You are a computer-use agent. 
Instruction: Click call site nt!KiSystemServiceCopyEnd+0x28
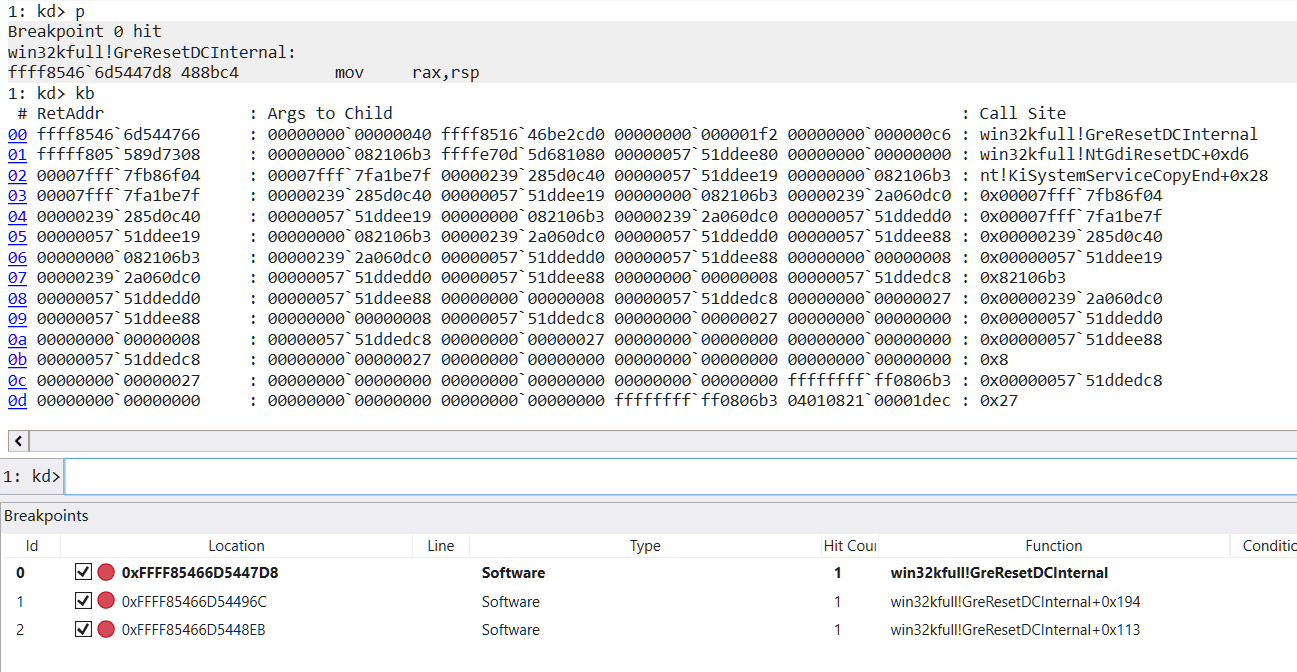point(1124,175)
